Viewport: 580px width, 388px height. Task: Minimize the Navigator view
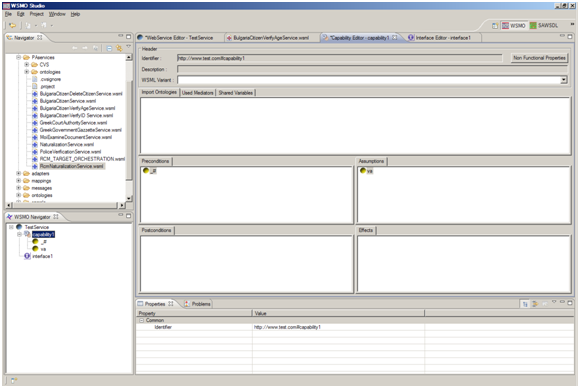121,36
